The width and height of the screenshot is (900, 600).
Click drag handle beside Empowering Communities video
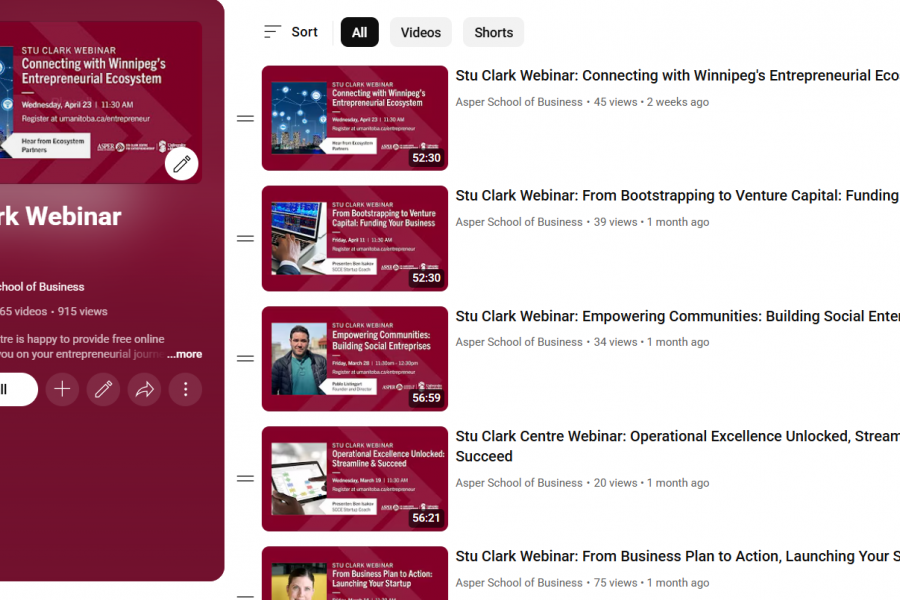point(245,358)
